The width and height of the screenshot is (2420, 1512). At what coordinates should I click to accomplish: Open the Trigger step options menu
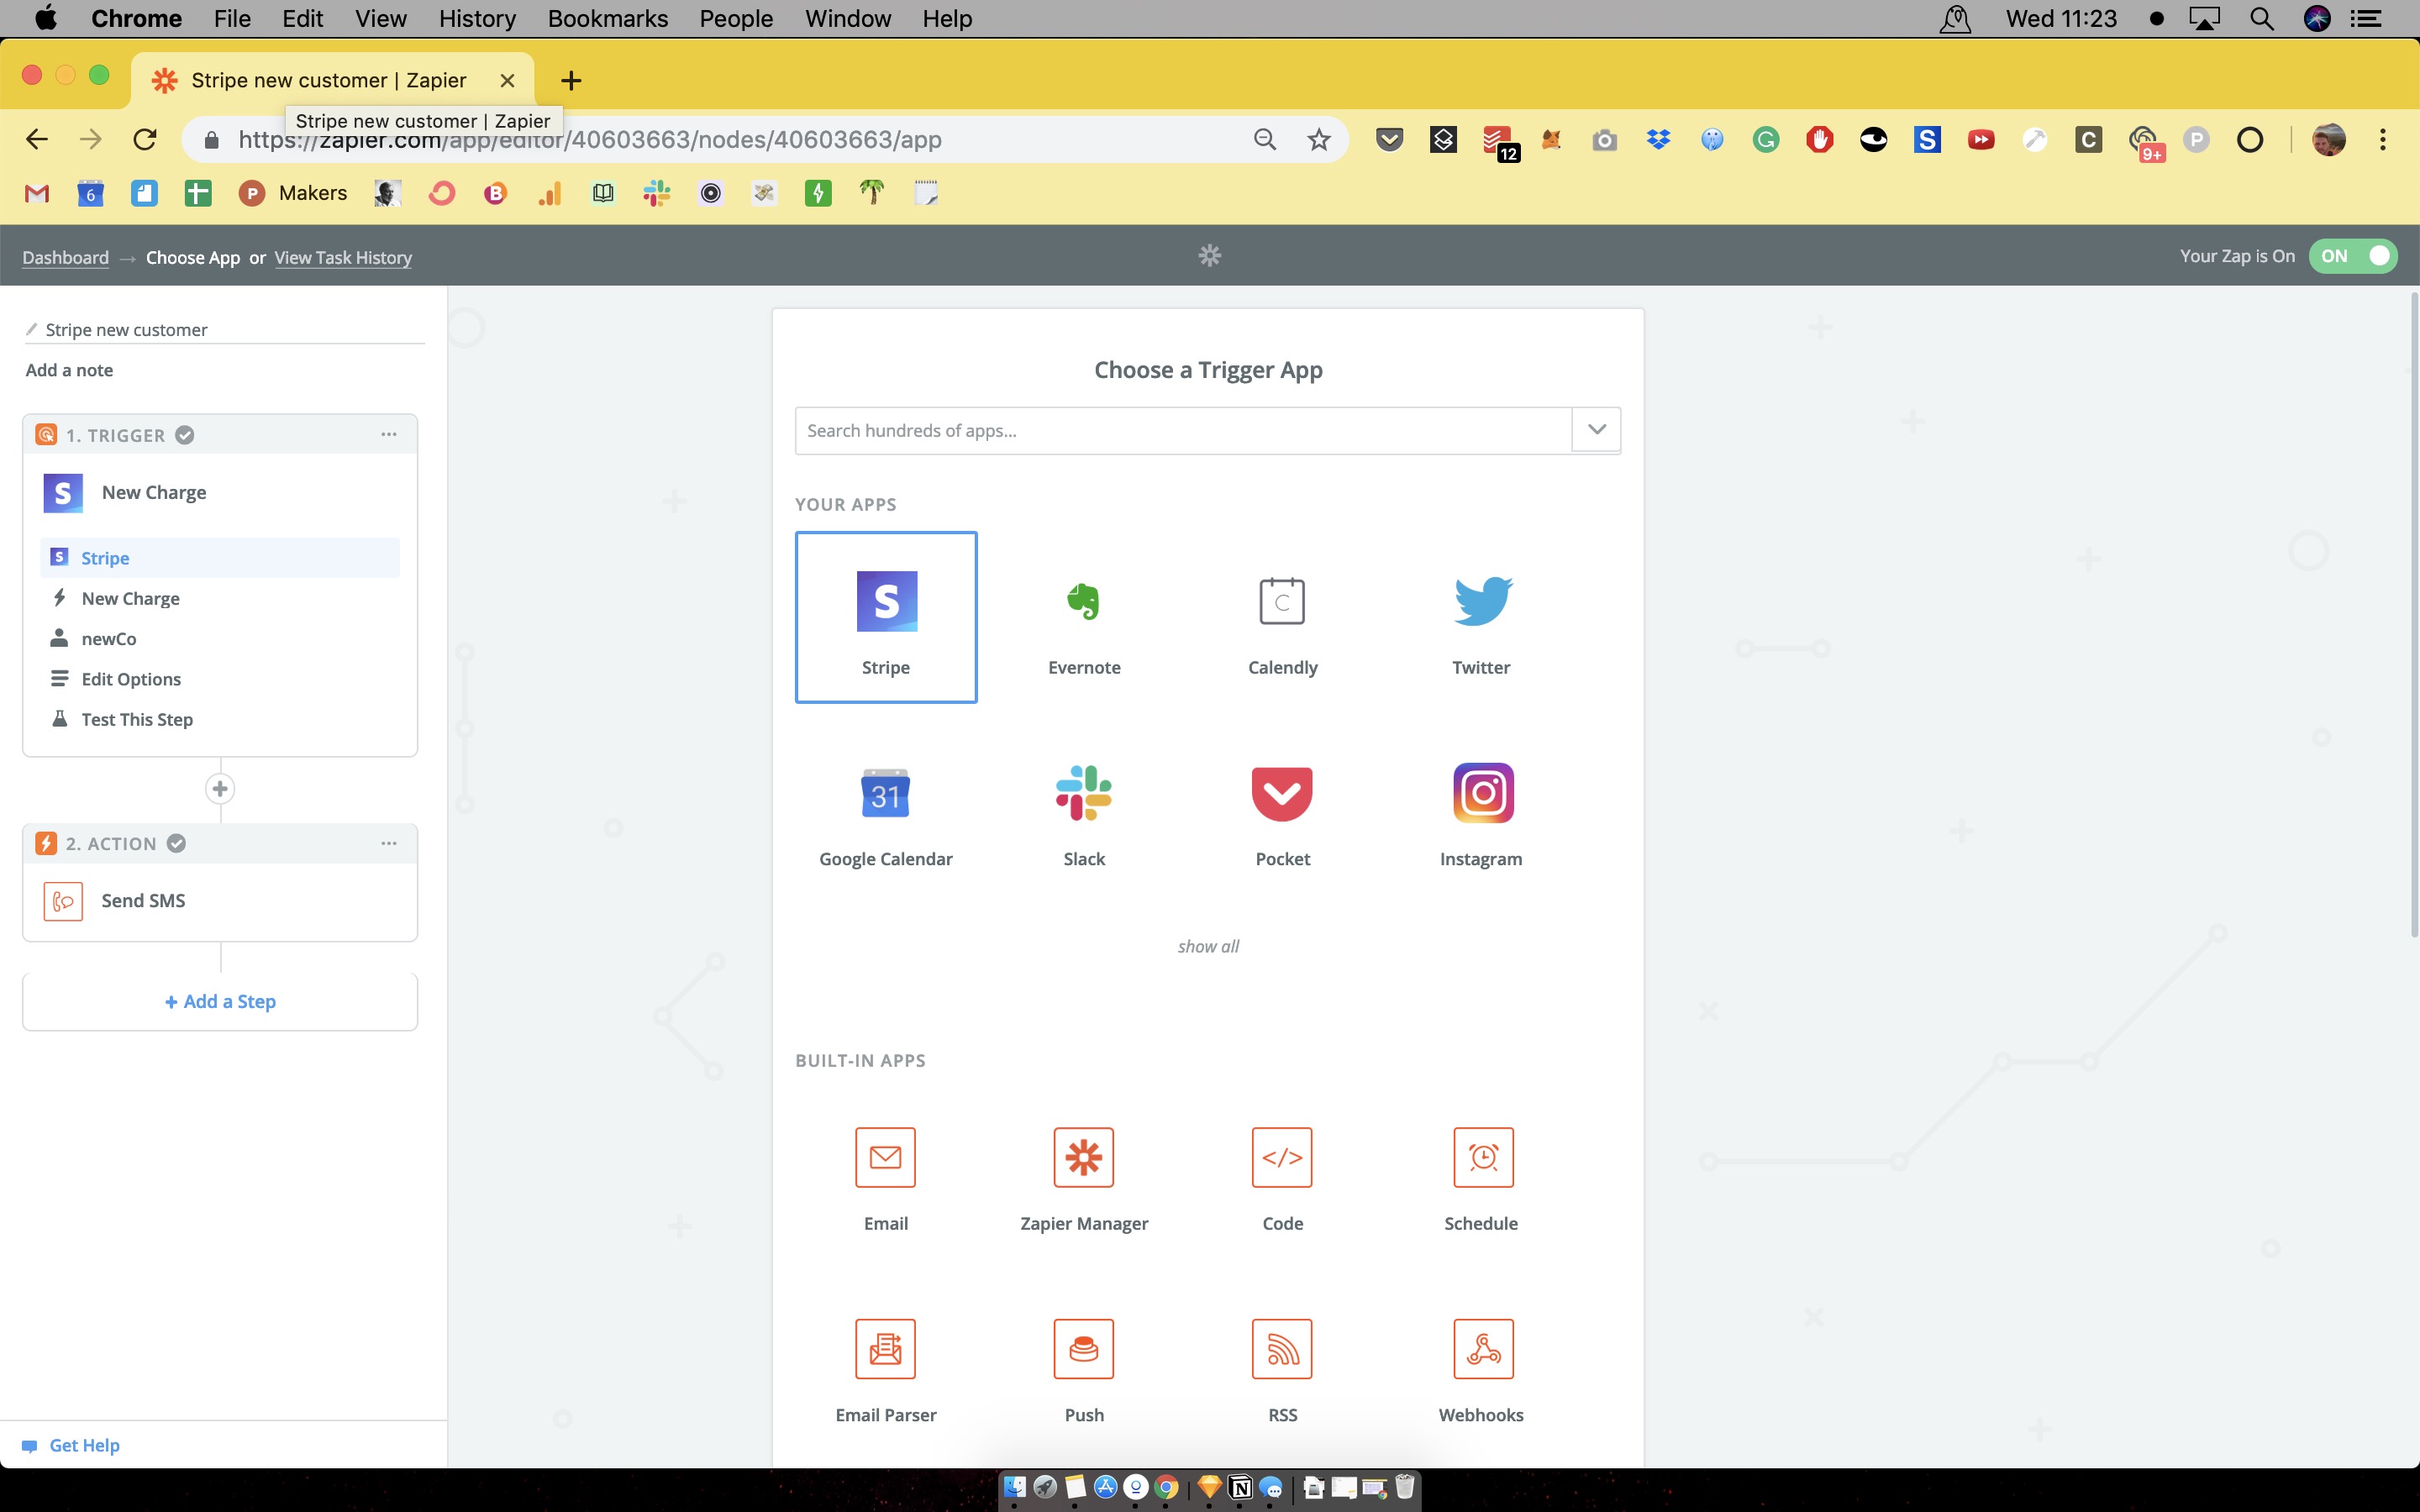pos(389,434)
